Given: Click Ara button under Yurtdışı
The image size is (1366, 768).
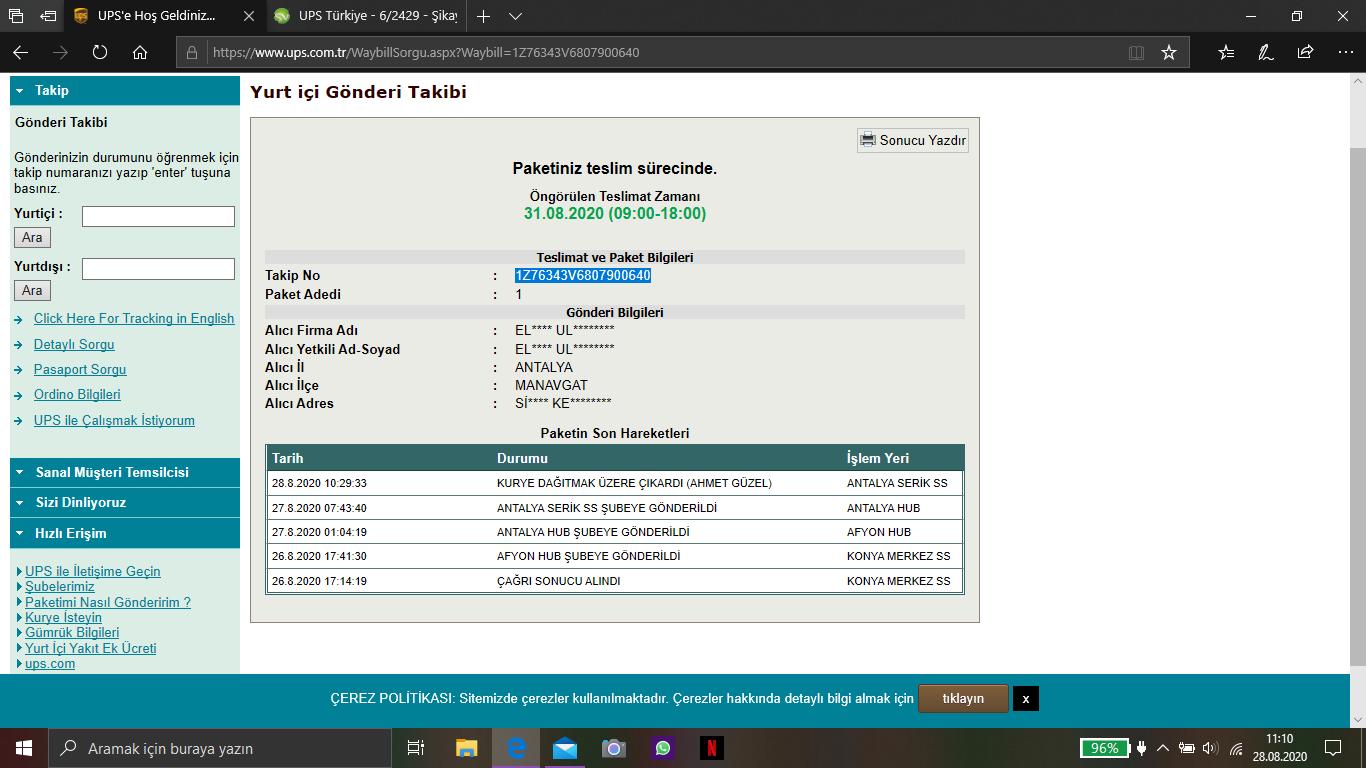Looking at the screenshot, I should (32, 290).
